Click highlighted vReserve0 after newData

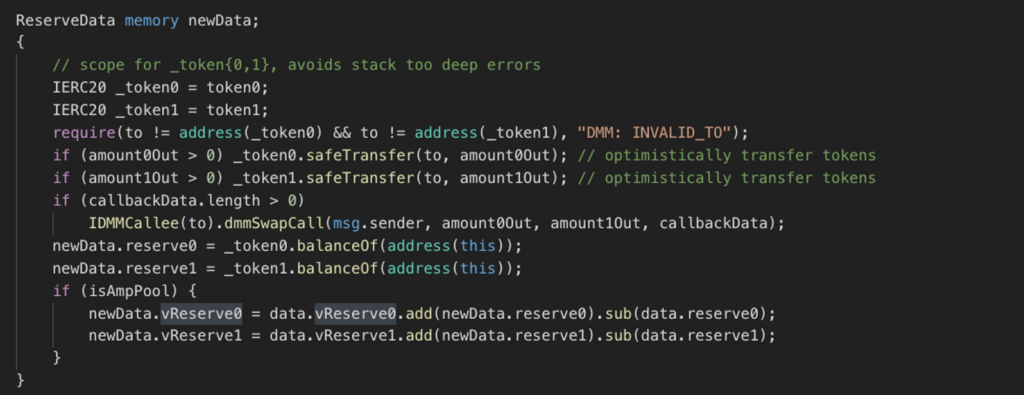(x=201, y=313)
